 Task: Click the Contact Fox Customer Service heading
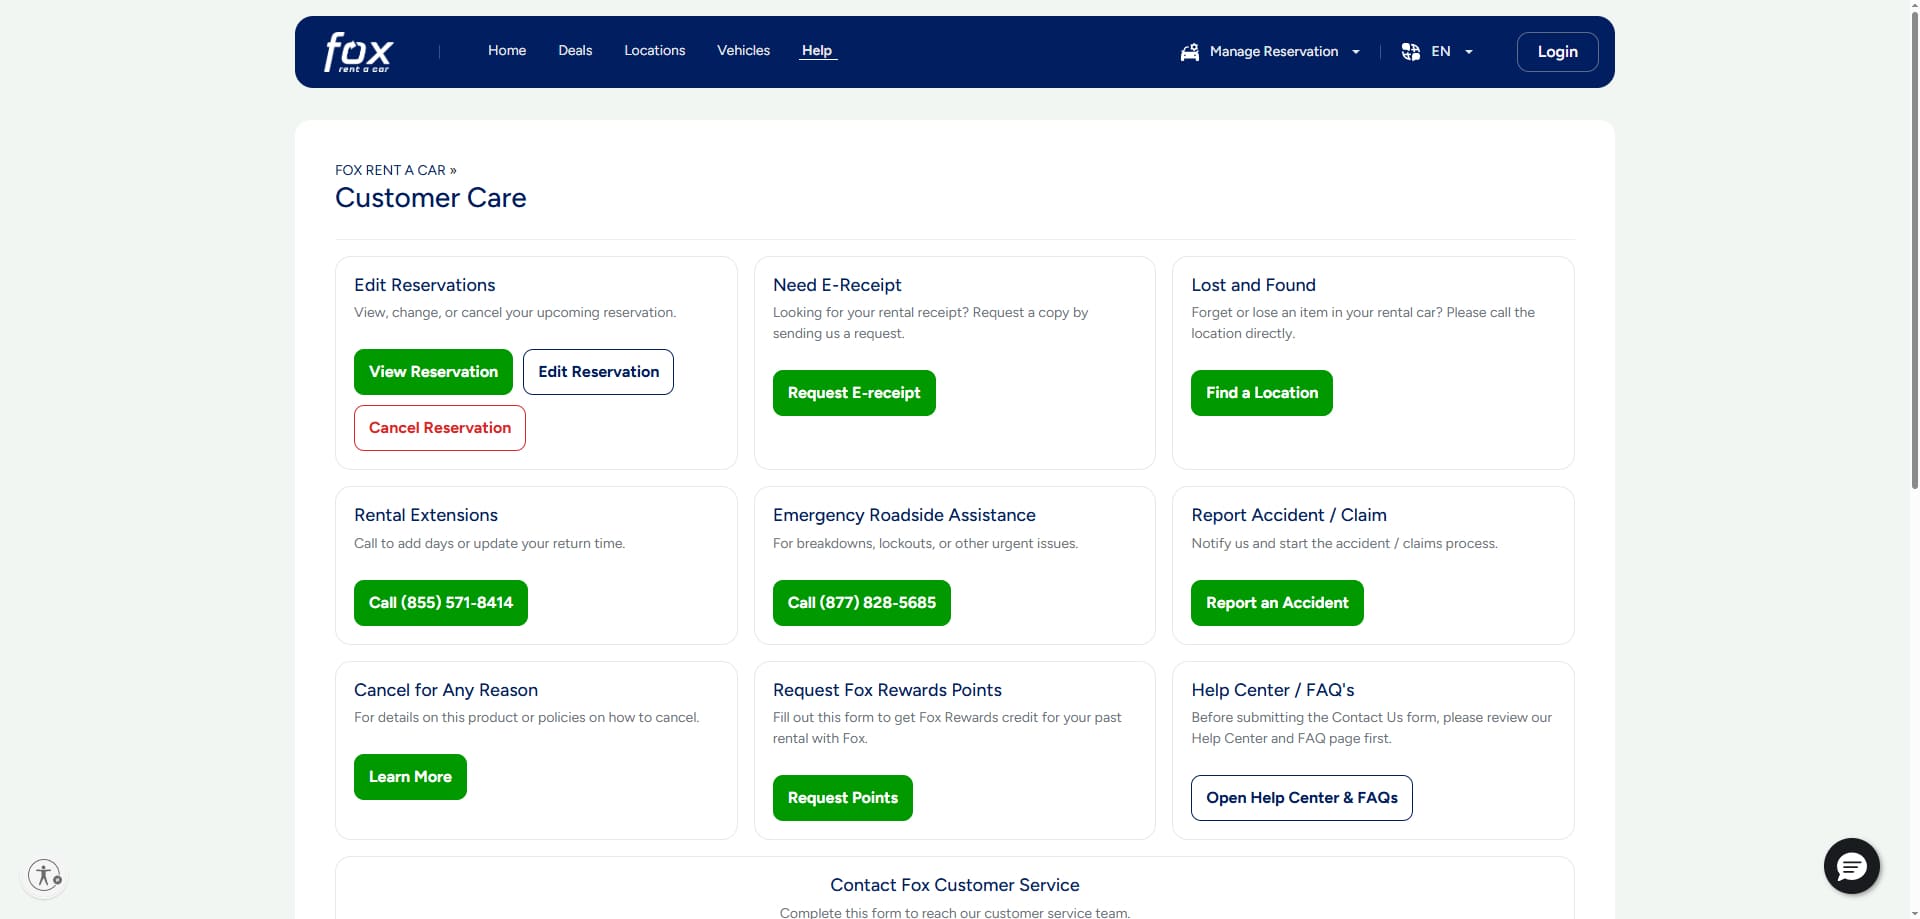tap(955, 885)
